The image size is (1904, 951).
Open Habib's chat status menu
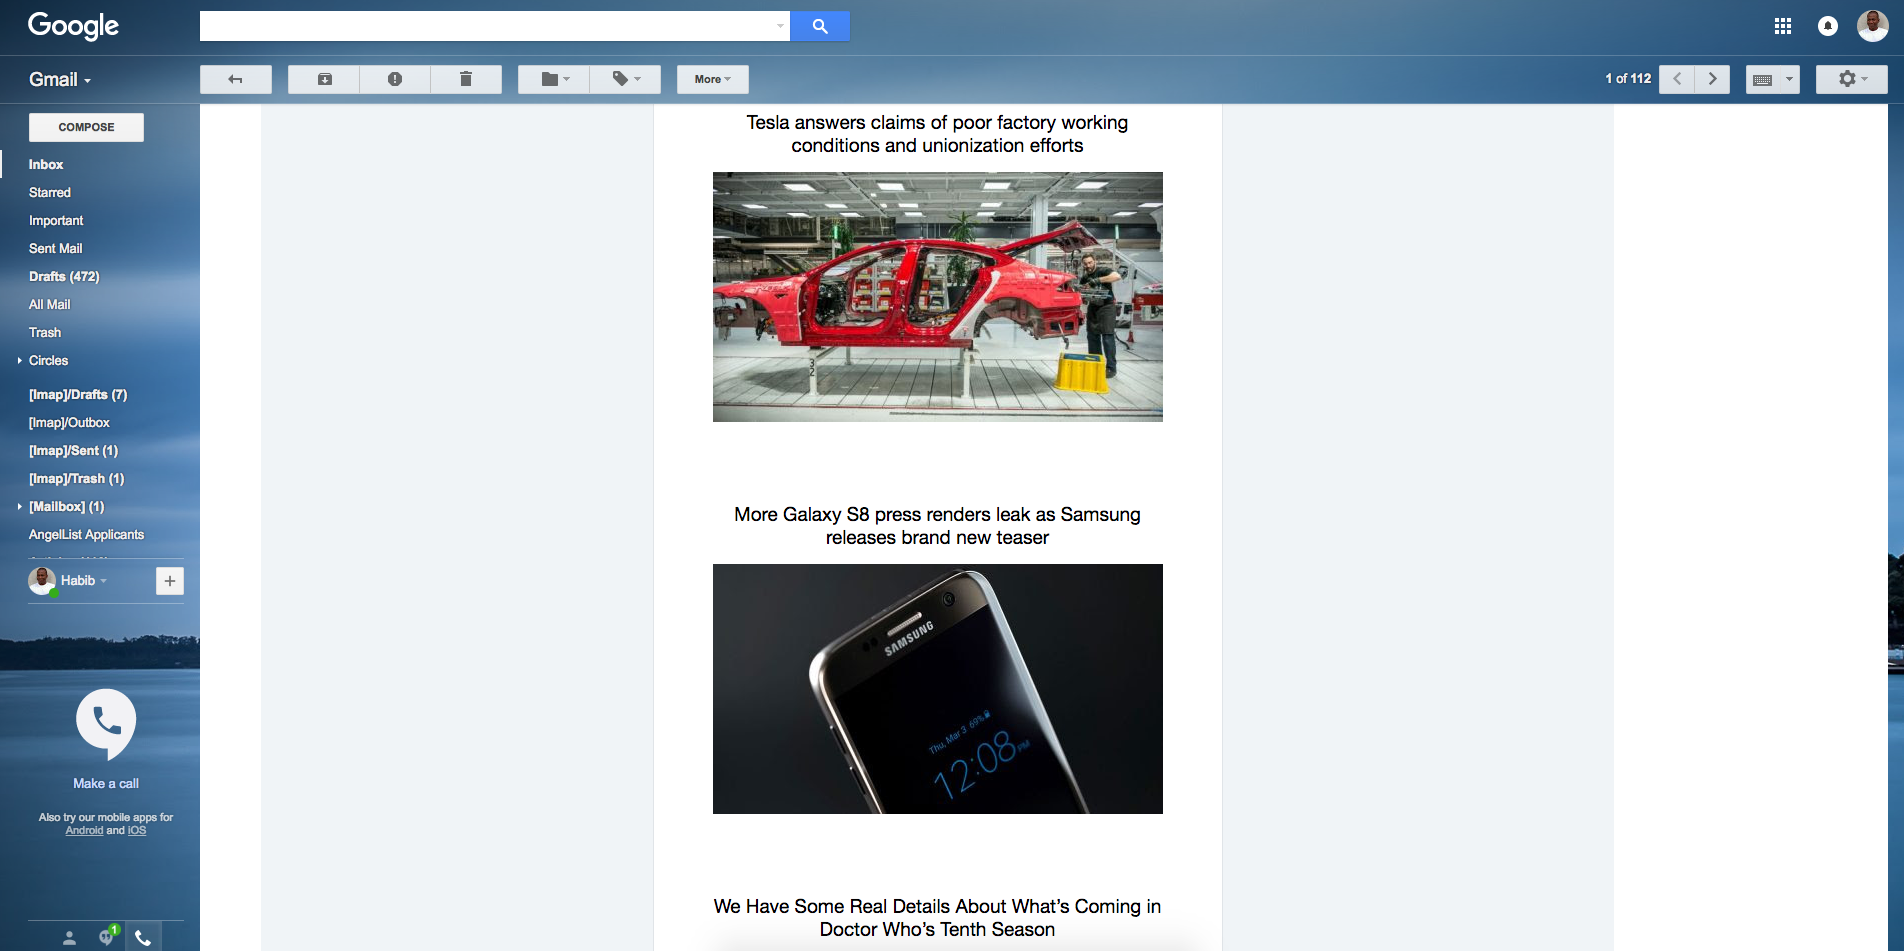(84, 580)
